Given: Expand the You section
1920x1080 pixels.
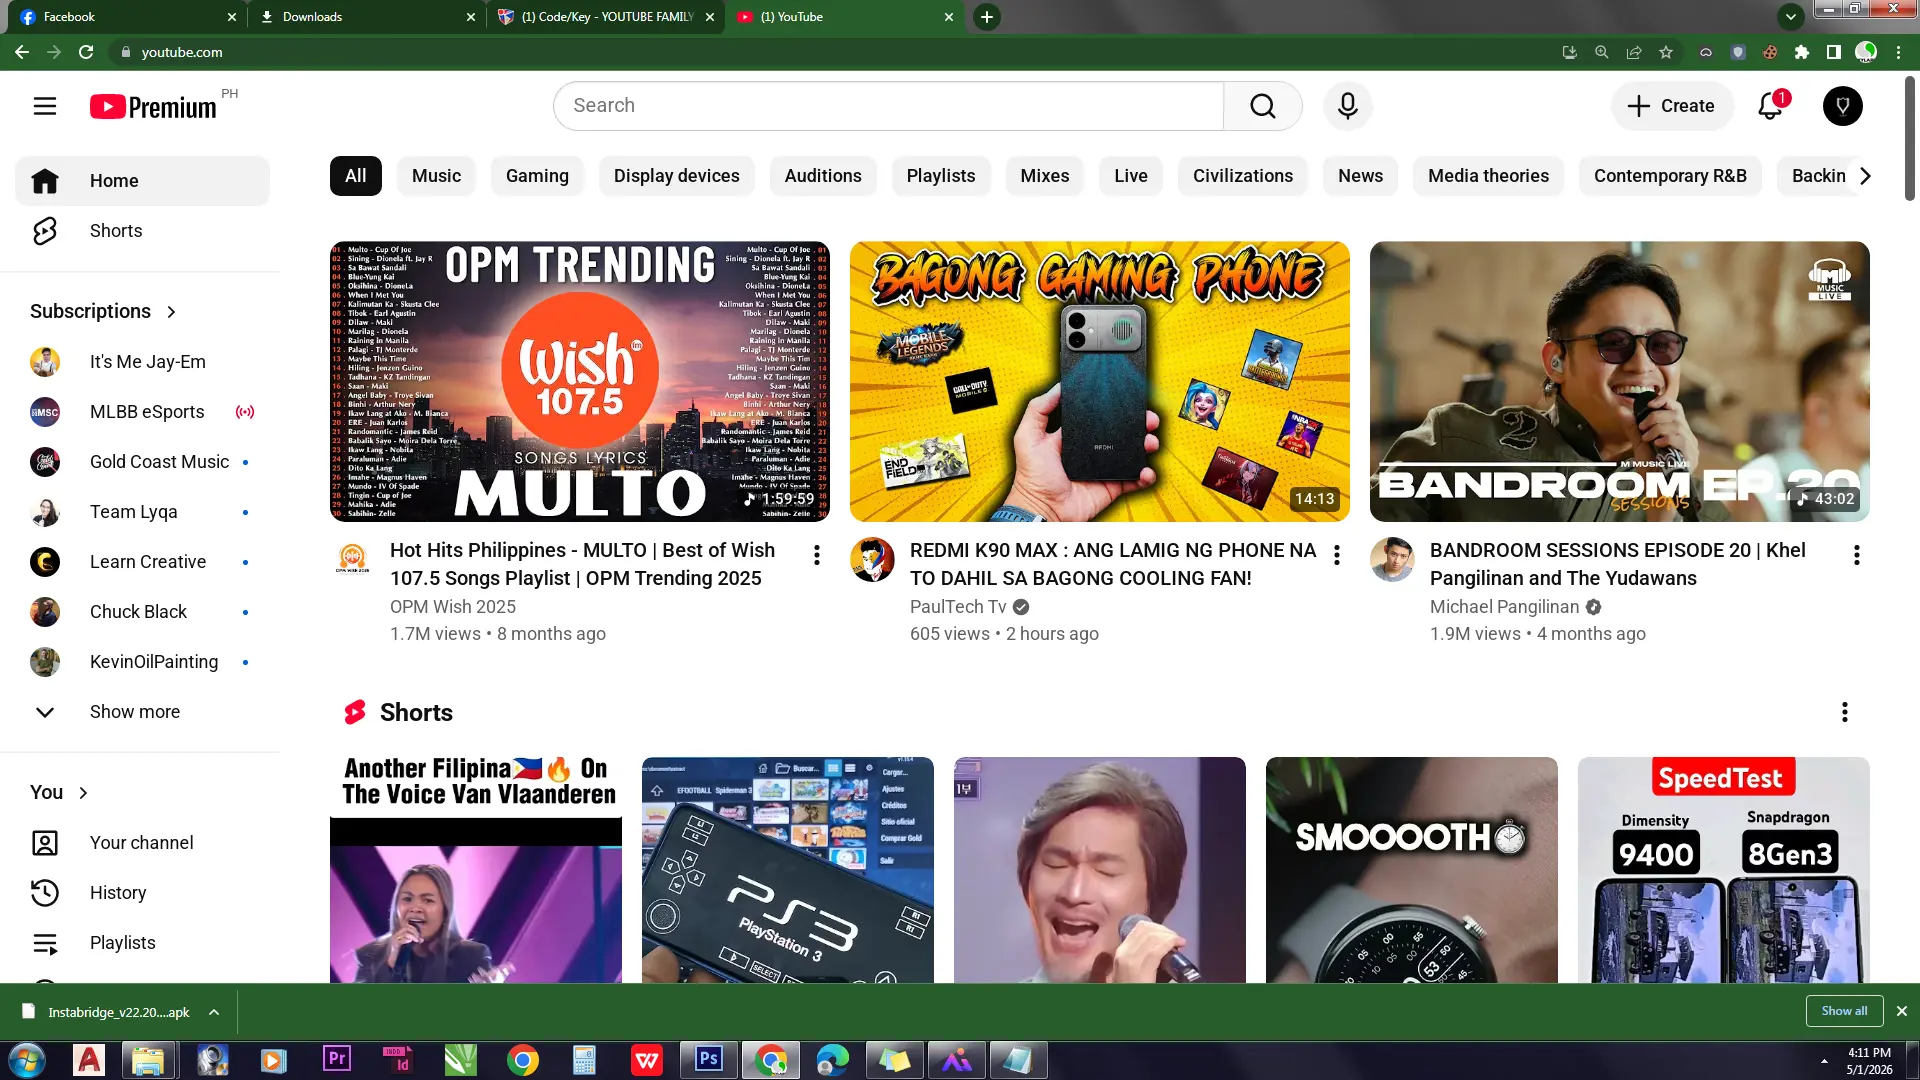Looking at the screenshot, I should tap(60, 793).
